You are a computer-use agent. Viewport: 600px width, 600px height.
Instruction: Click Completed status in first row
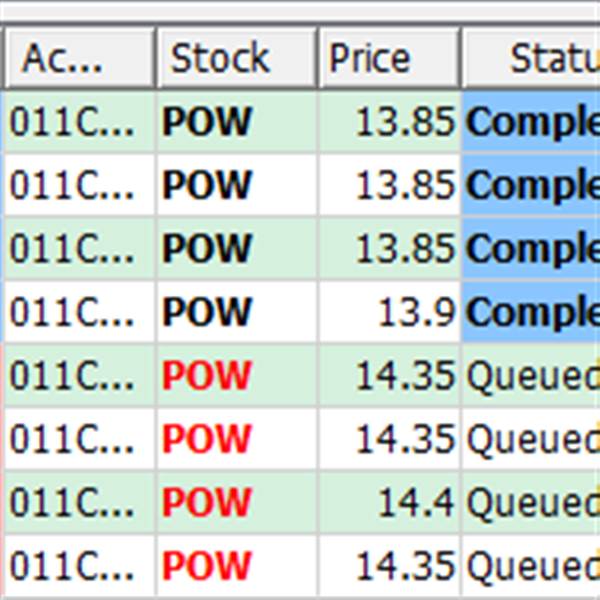pos(531,122)
